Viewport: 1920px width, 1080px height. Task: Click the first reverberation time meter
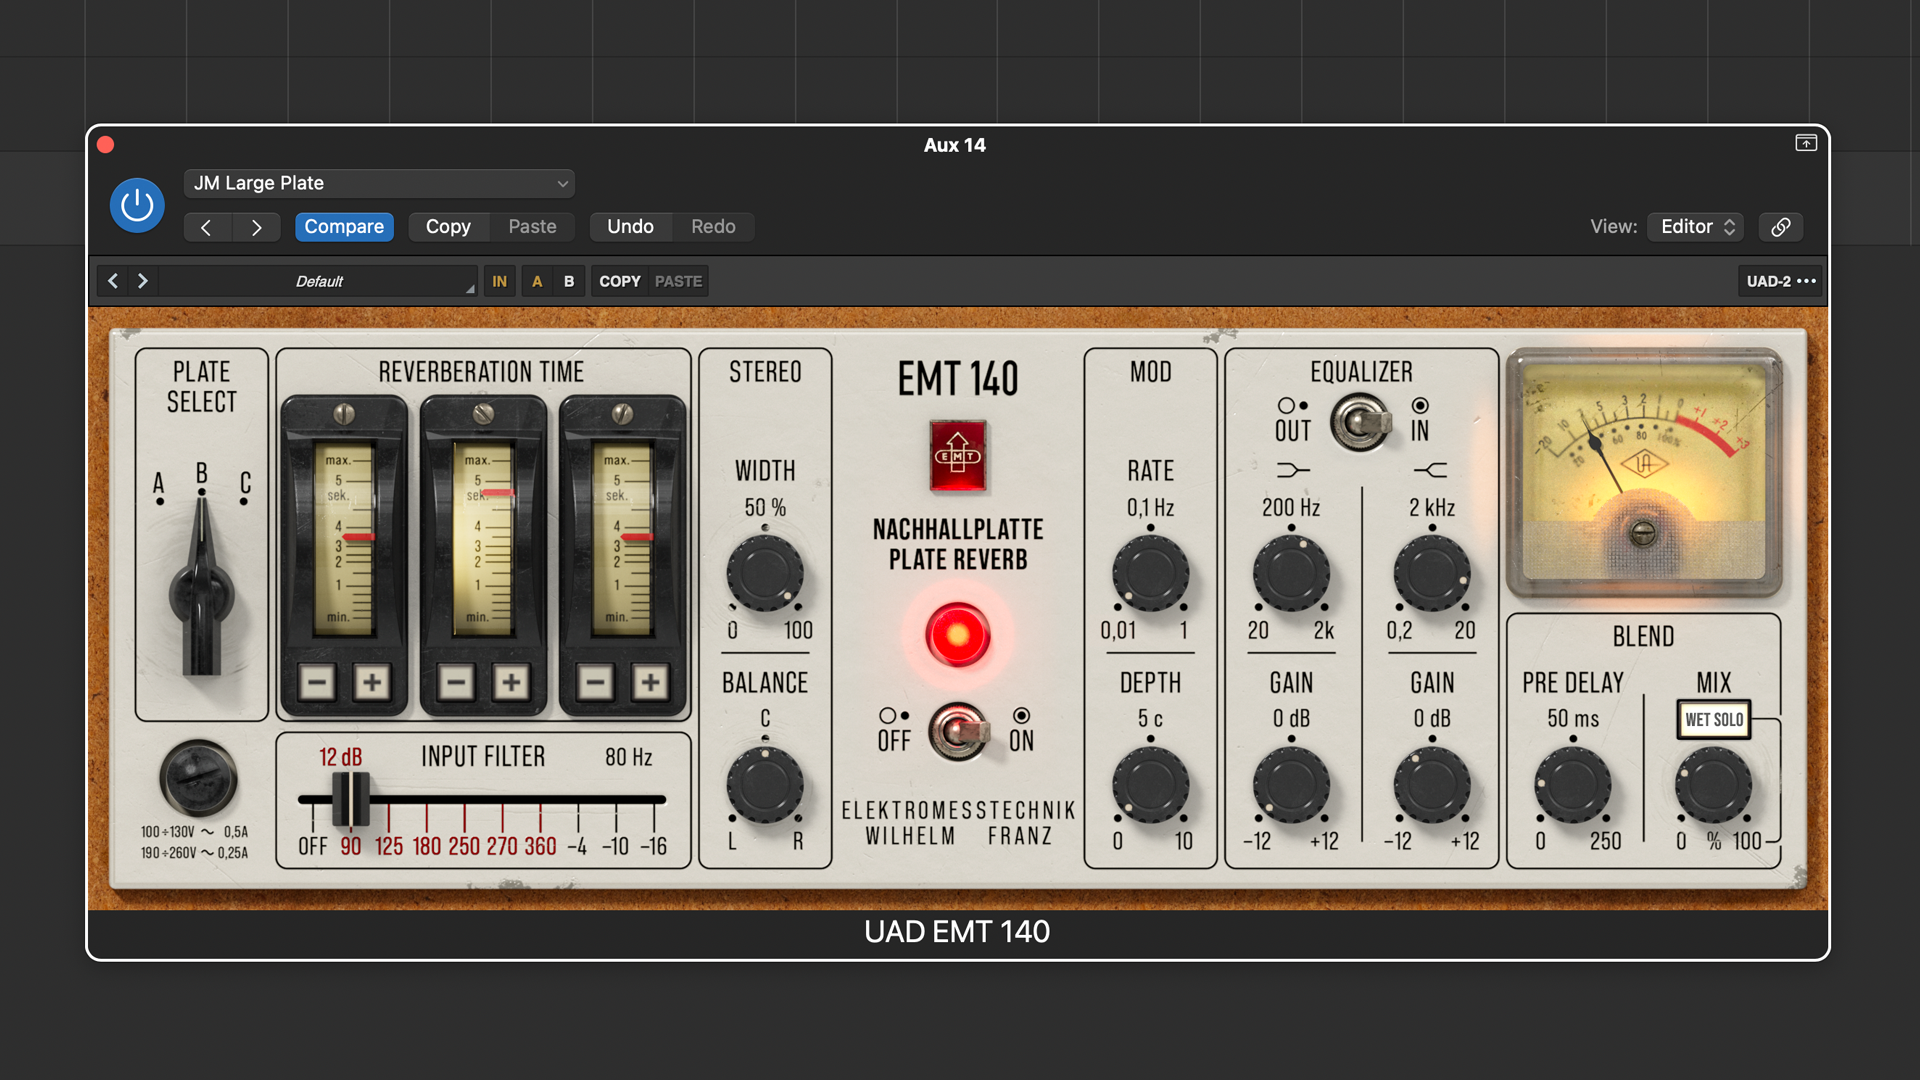pos(345,539)
